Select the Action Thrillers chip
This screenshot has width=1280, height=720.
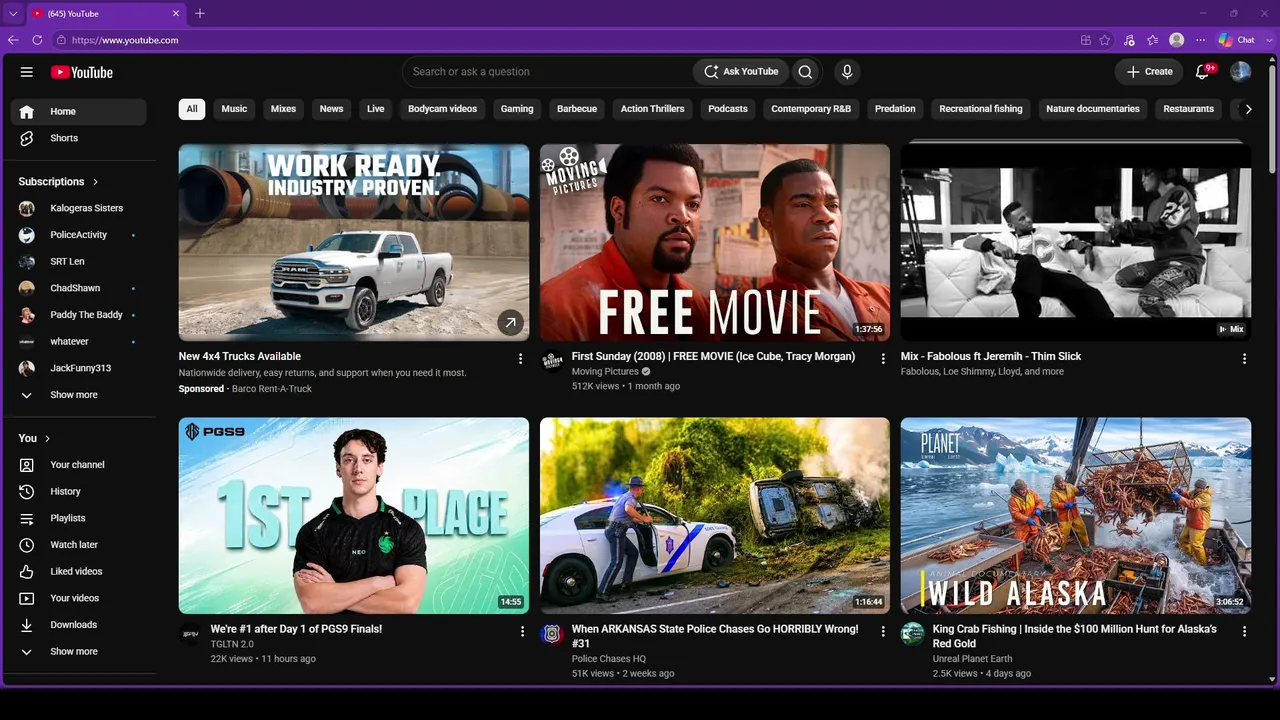click(653, 109)
